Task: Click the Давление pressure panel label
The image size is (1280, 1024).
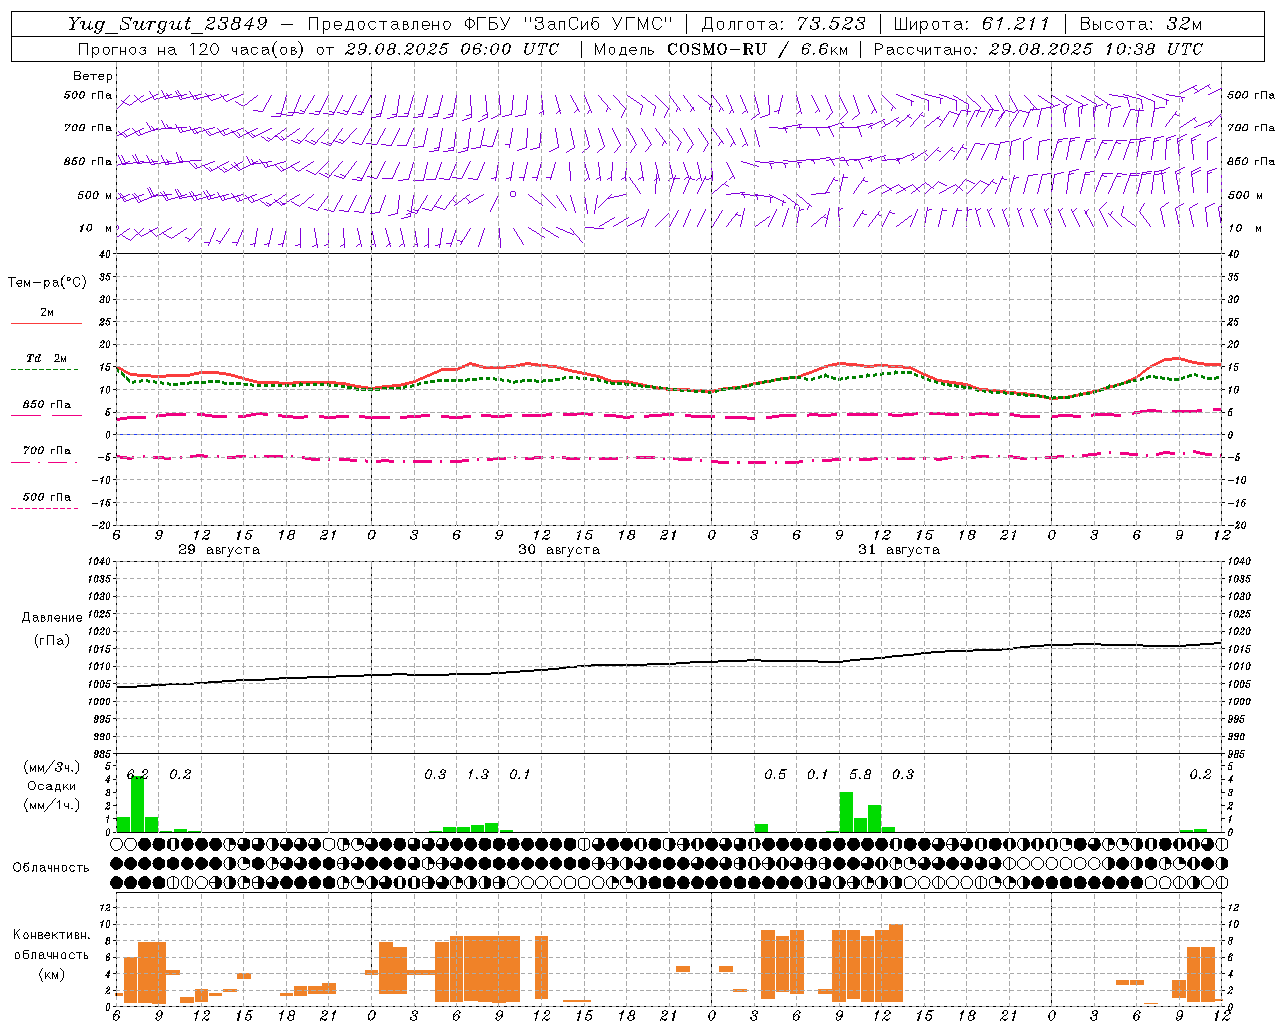Action: click(51, 618)
